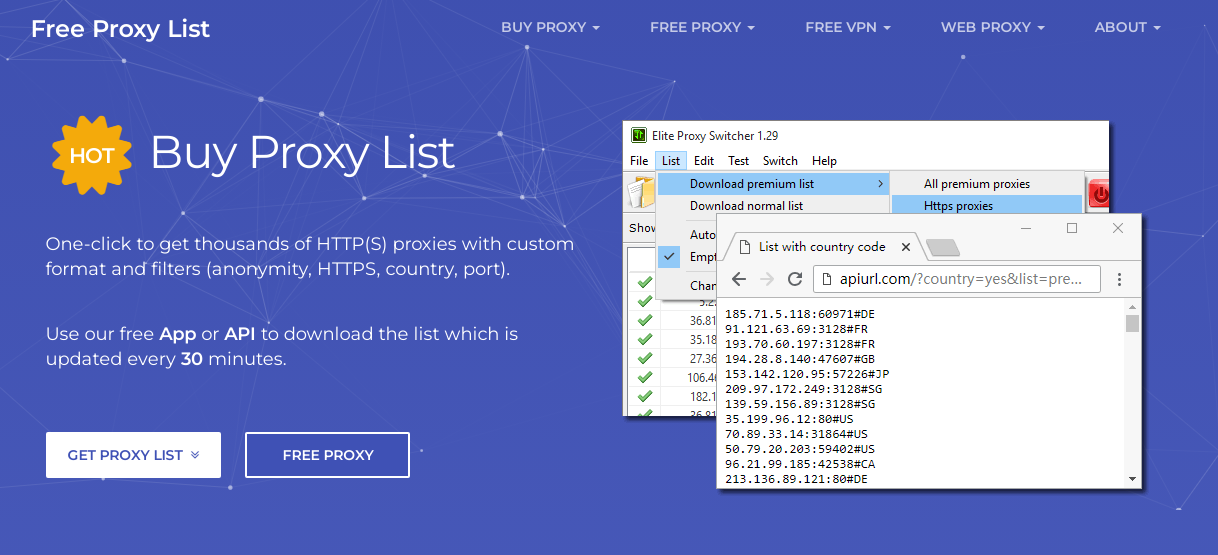Click the 'Free Proxy List' site logo
This screenshot has height=555, width=1218.
120,28
